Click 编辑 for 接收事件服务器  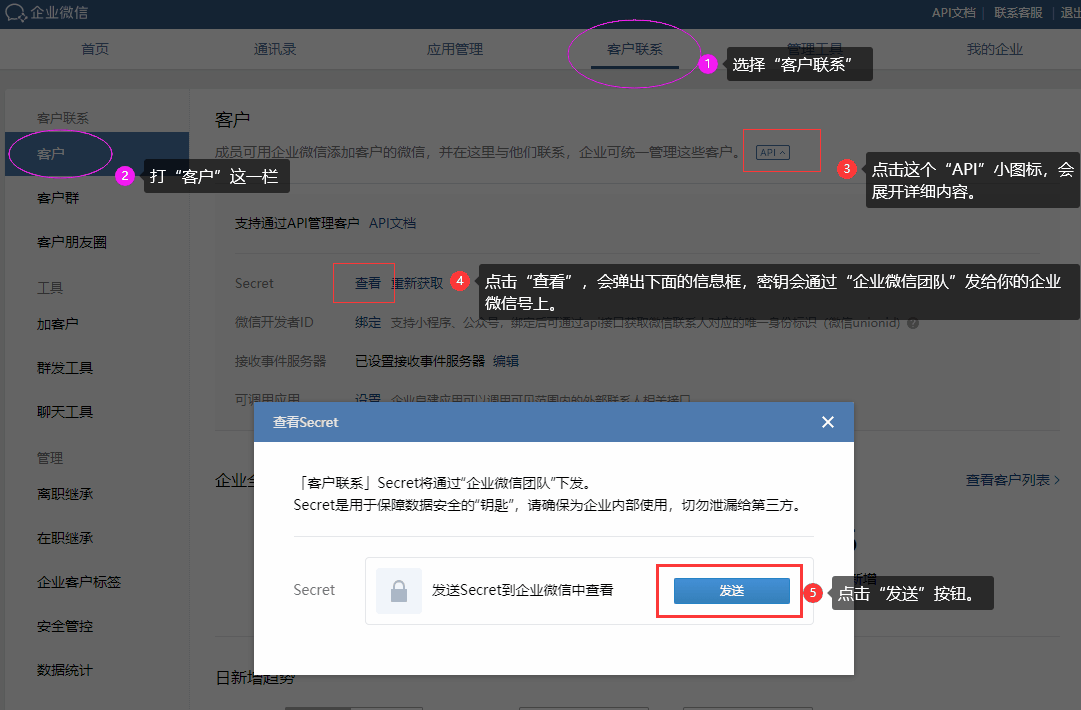(505, 361)
